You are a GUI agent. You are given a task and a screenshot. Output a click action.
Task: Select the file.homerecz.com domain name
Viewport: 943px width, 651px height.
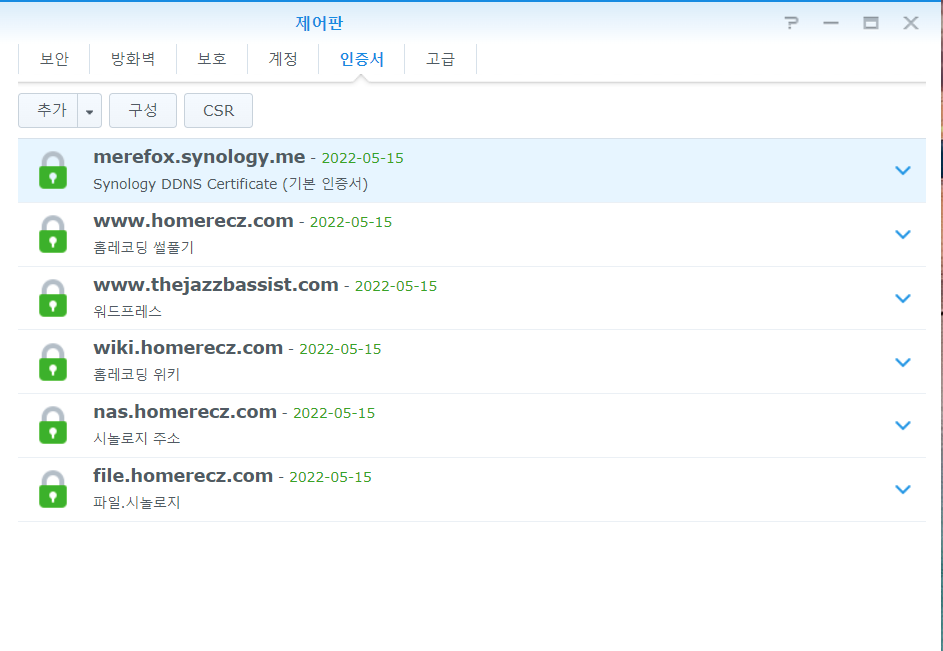pos(183,476)
